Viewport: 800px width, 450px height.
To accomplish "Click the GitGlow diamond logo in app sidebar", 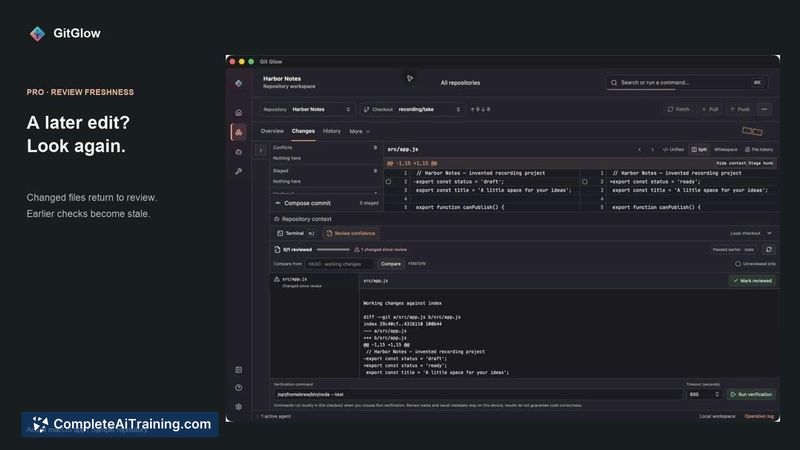I will (238, 83).
